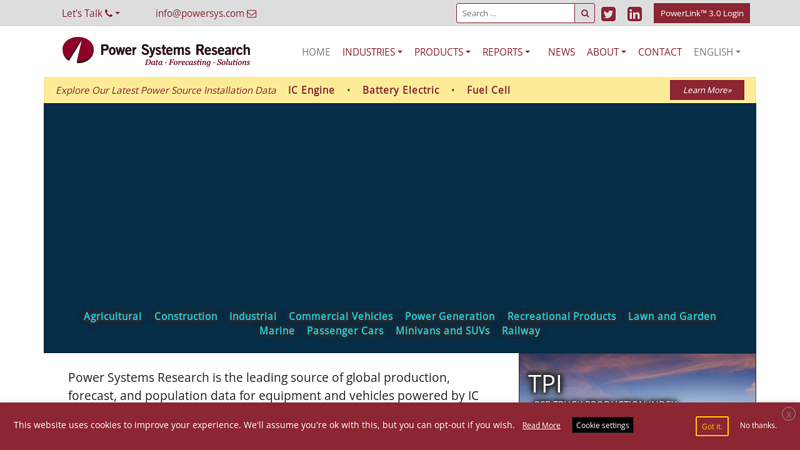Viewport: 800px width, 450px height.
Task: Click the Power Systems Research logo
Action: pos(156,52)
